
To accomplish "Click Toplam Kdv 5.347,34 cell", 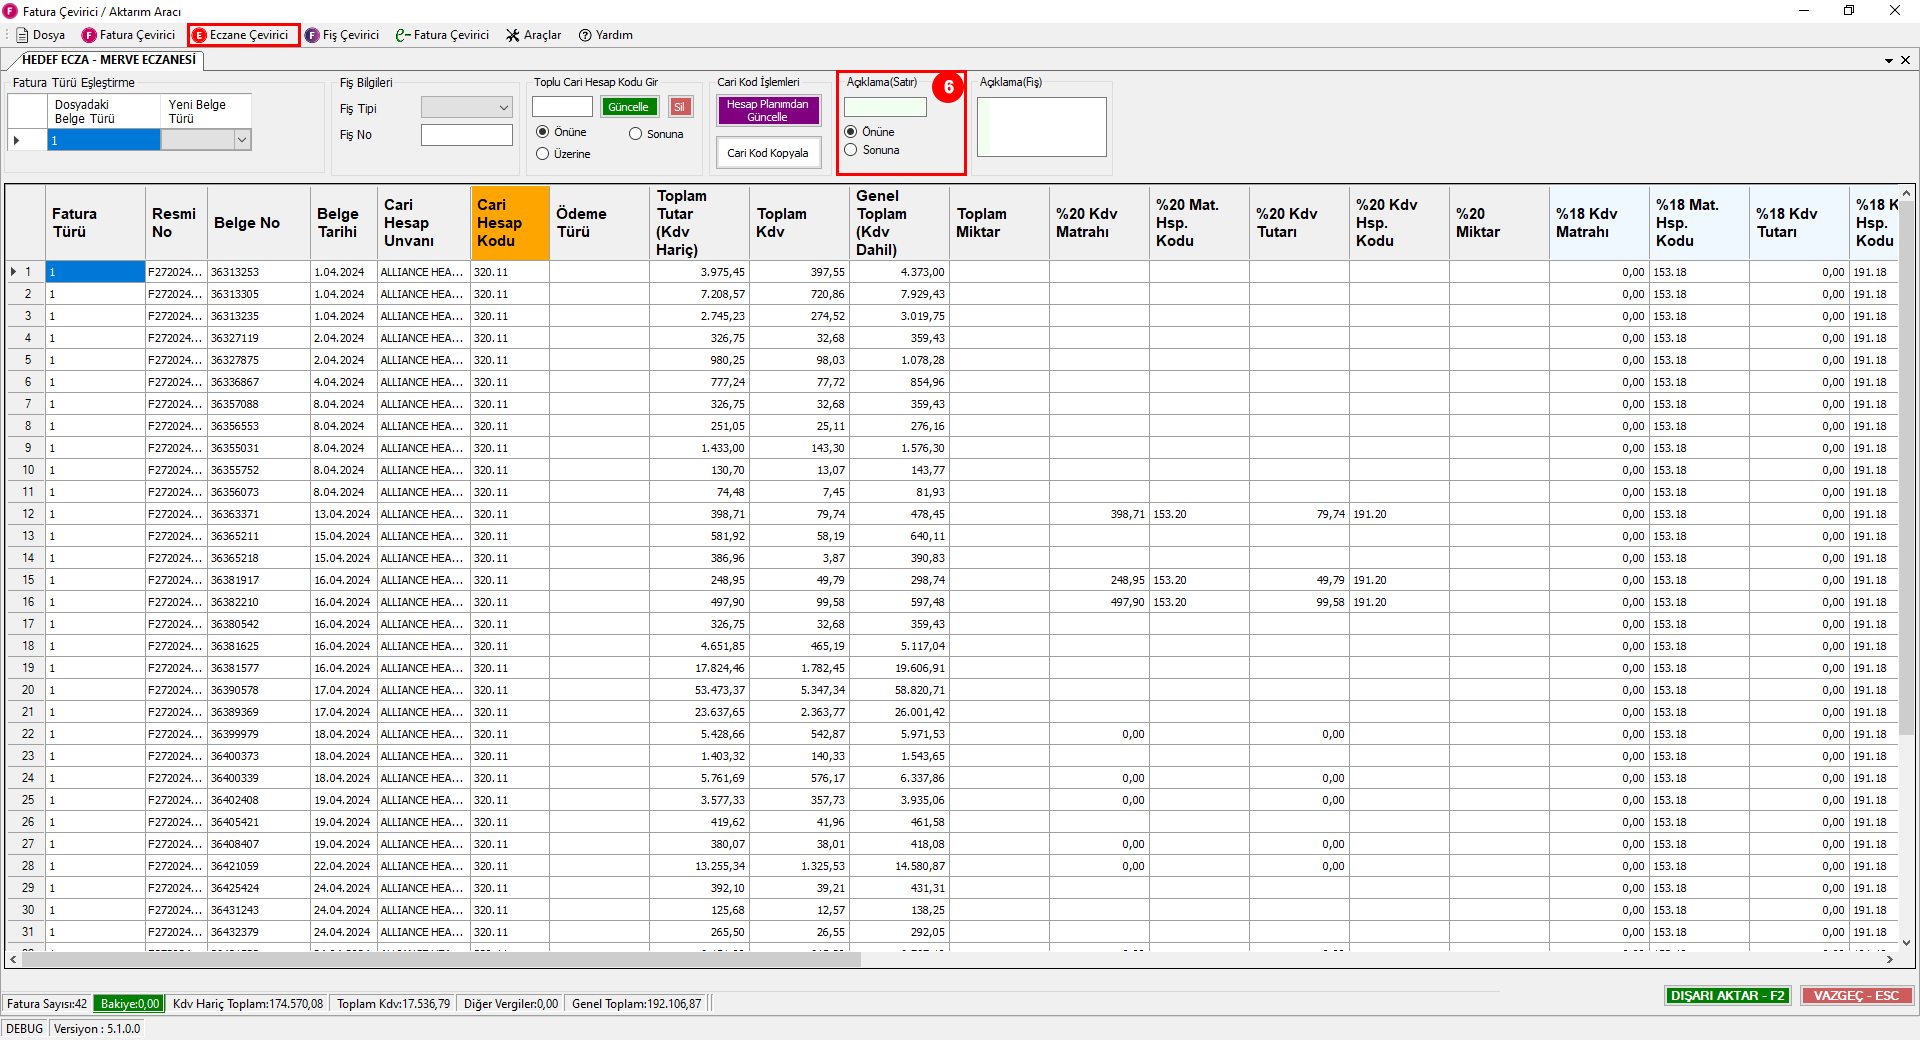I will [799, 690].
